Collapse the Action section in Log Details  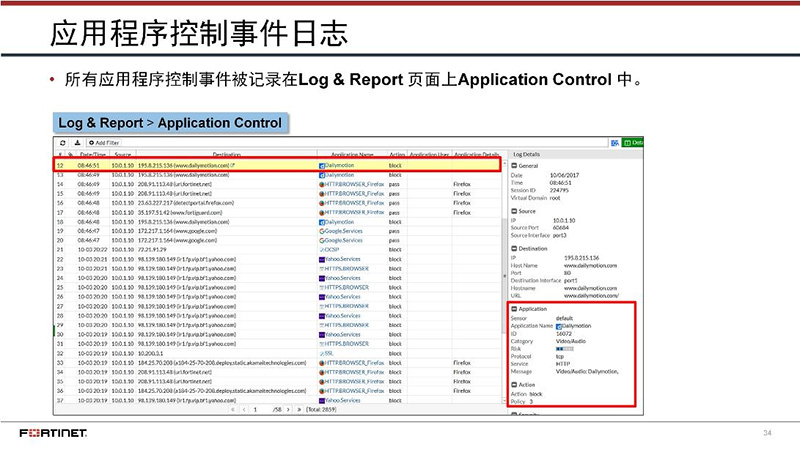514,385
